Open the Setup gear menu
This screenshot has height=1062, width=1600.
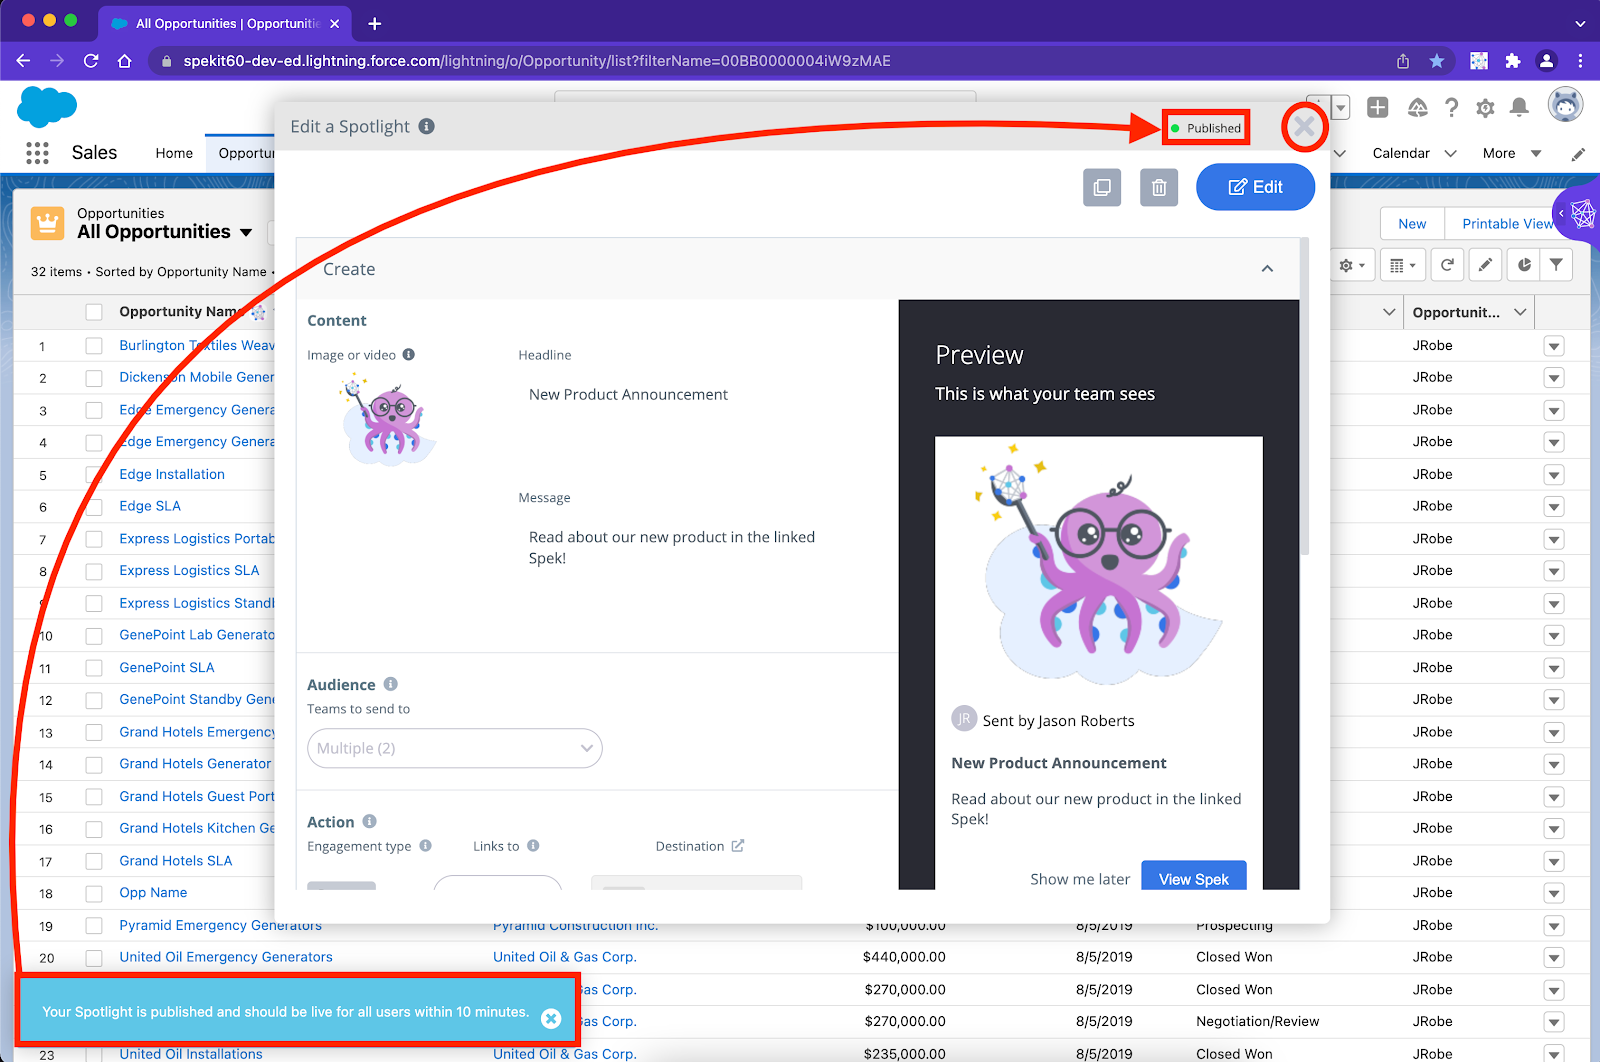click(x=1485, y=107)
